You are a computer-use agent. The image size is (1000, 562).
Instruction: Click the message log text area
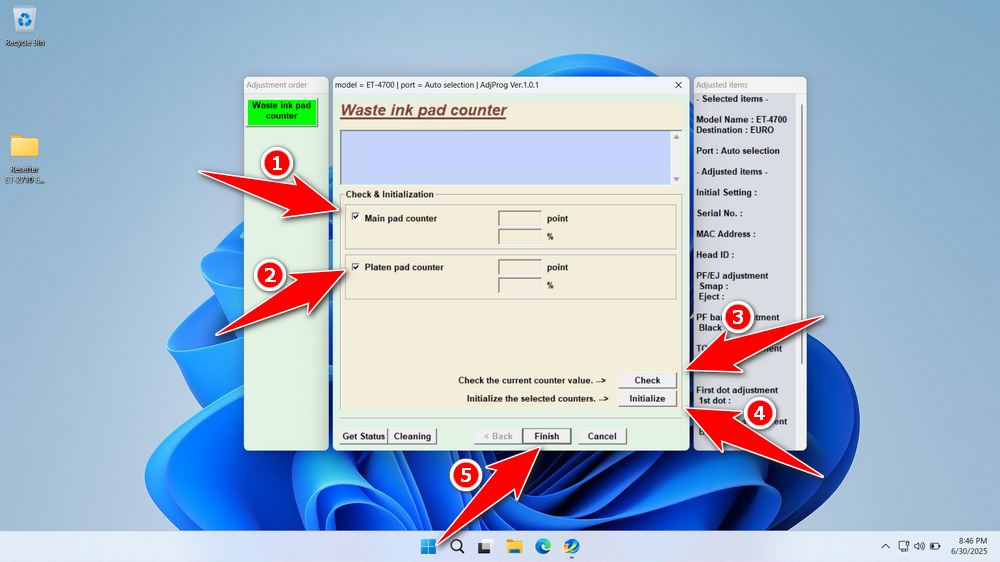(x=506, y=158)
